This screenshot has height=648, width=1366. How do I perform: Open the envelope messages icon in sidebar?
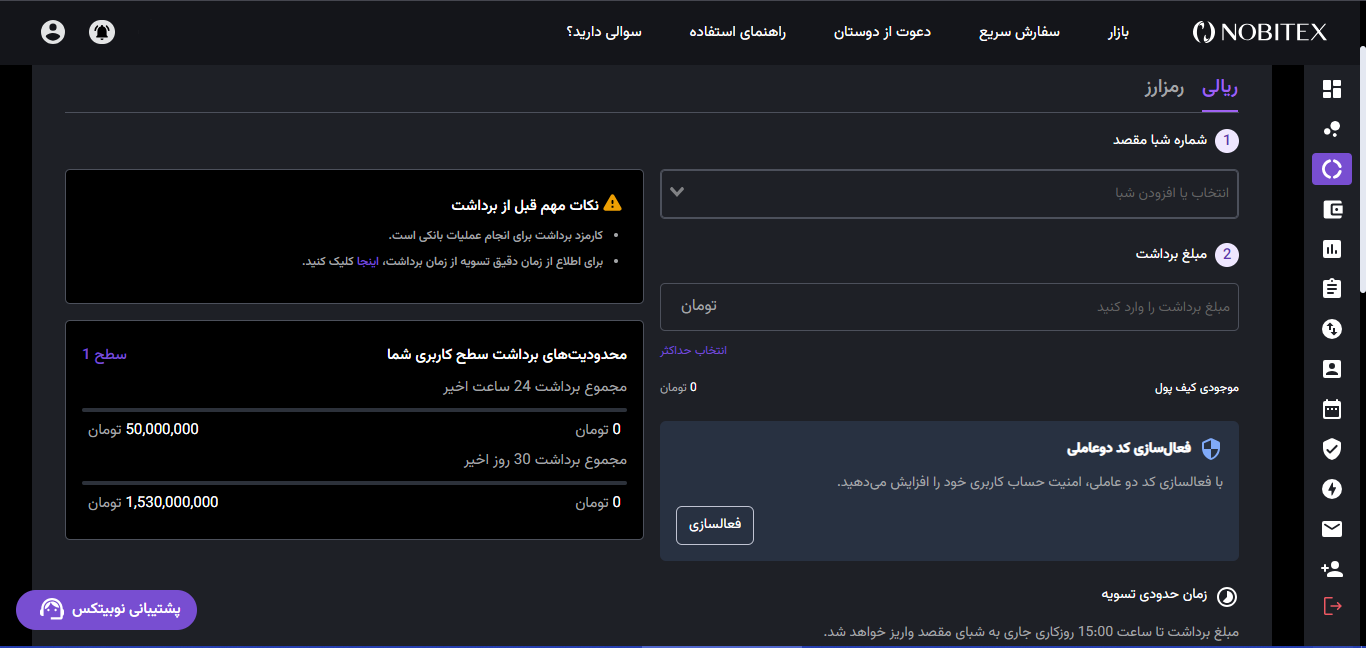click(x=1331, y=529)
